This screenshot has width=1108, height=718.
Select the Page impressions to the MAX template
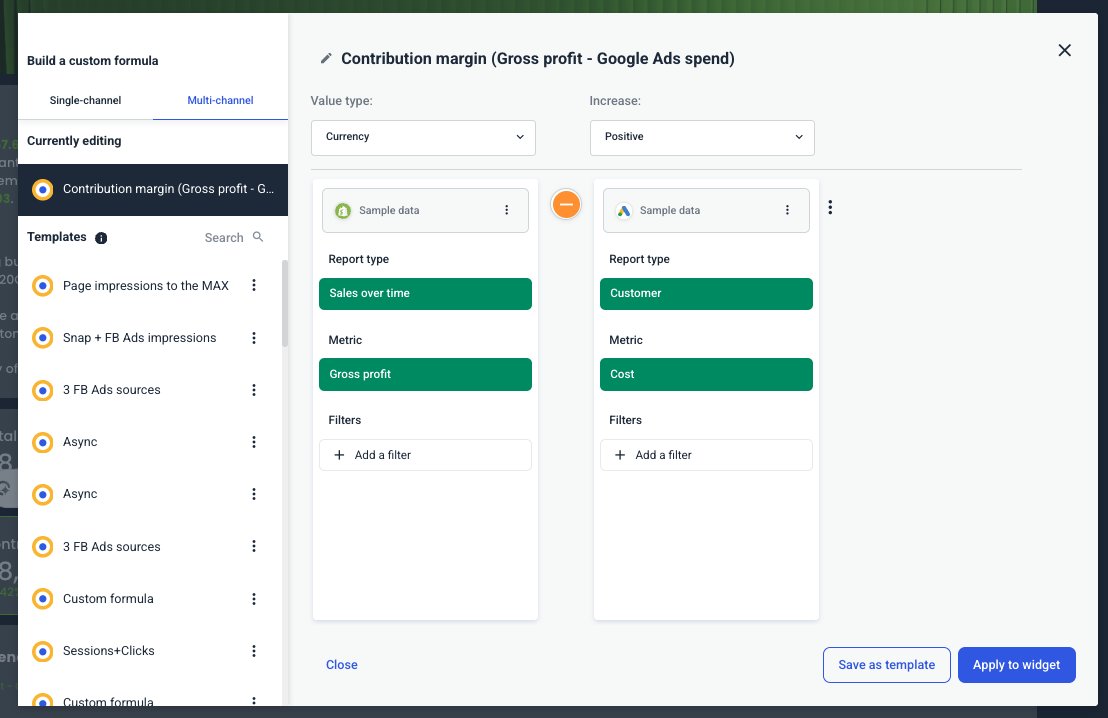(145, 286)
